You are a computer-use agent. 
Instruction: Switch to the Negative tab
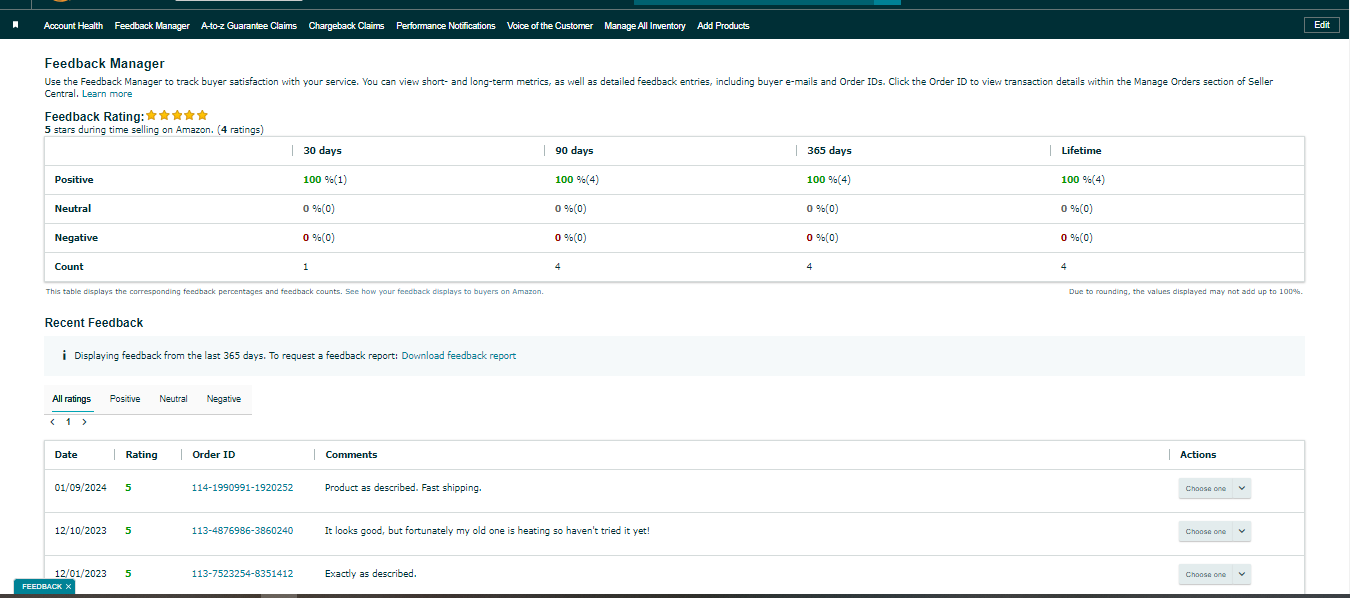click(224, 399)
